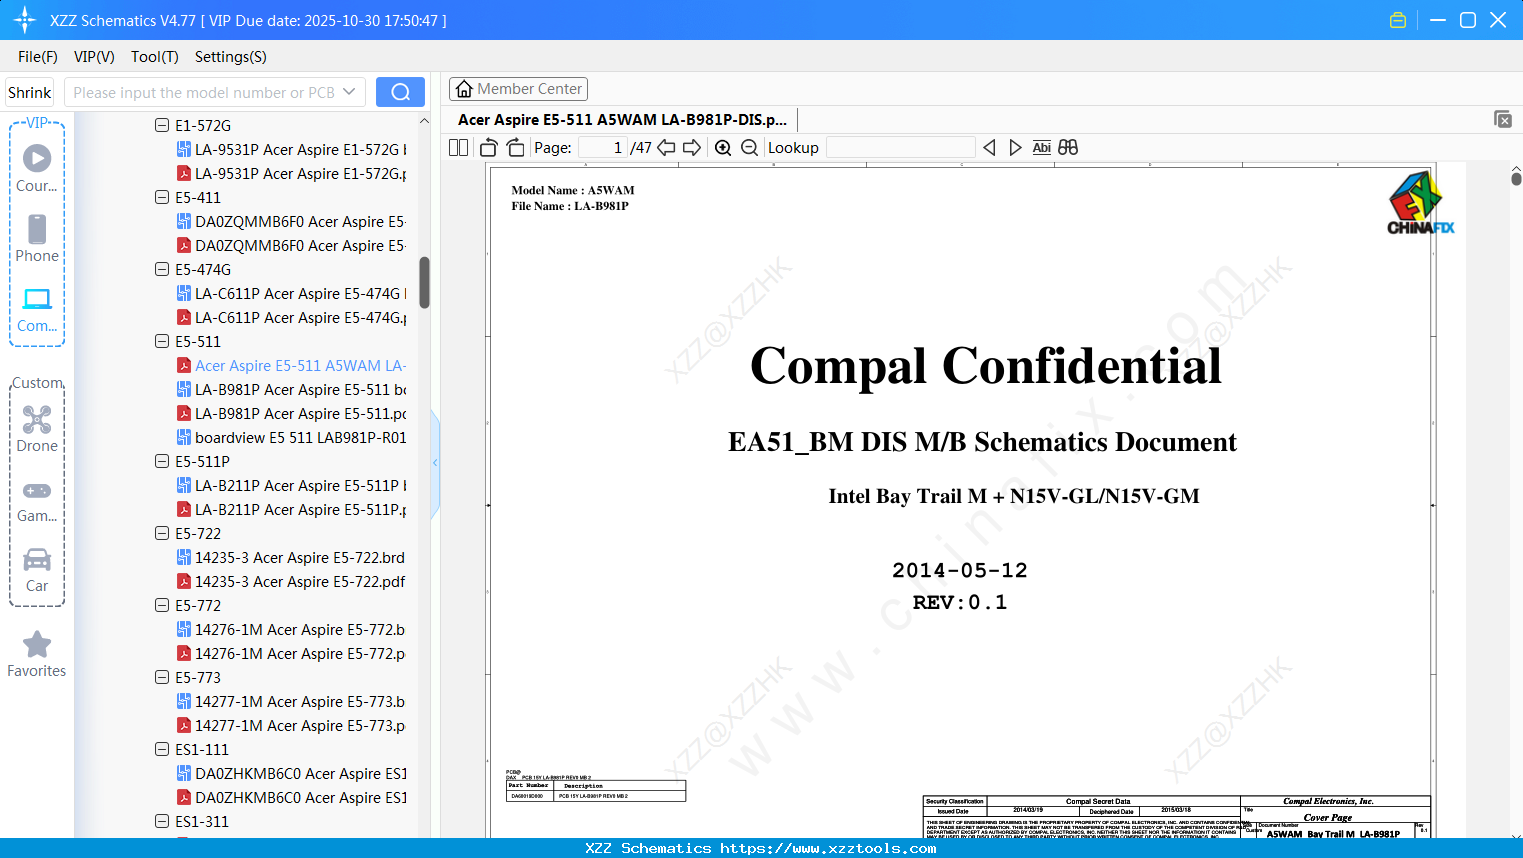Viewport: 1523px width, 858px height.
Task: Open the yellow VIP bag icon in title bar
Action: point(1398,20)
